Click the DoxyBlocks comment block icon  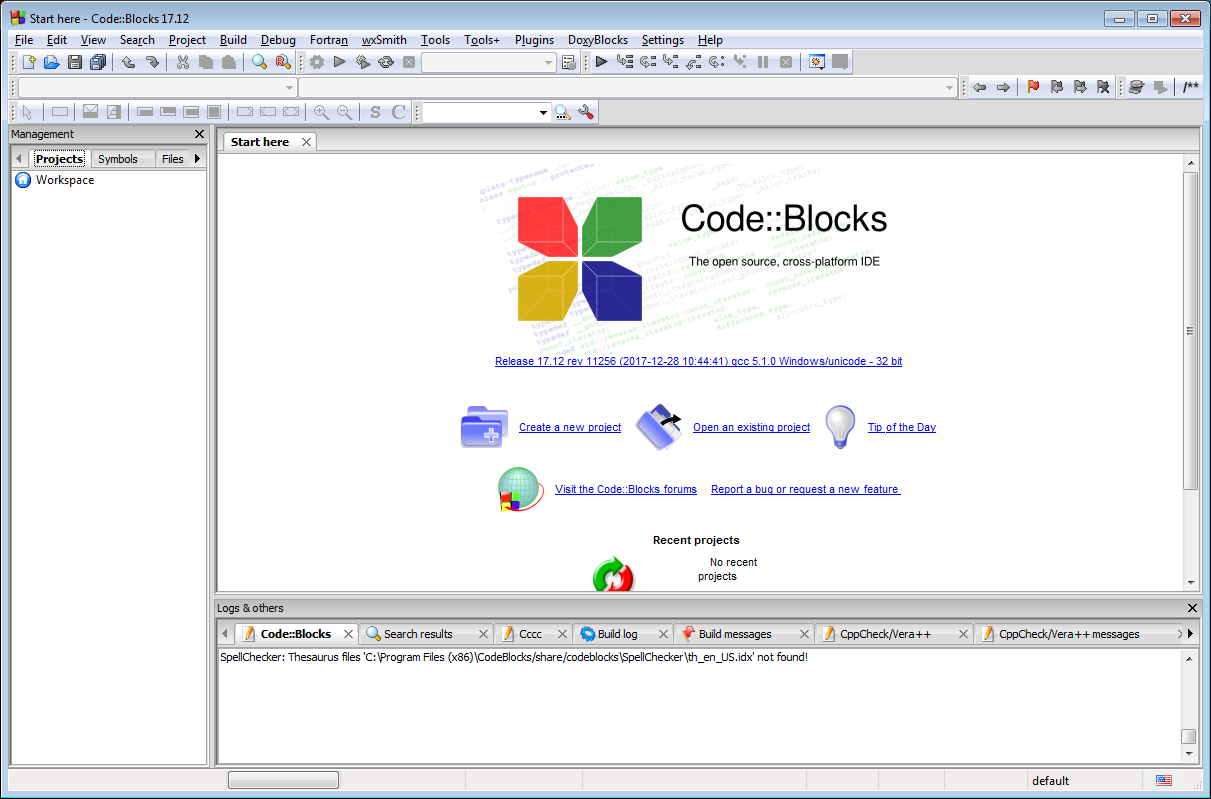[1191, 88]
